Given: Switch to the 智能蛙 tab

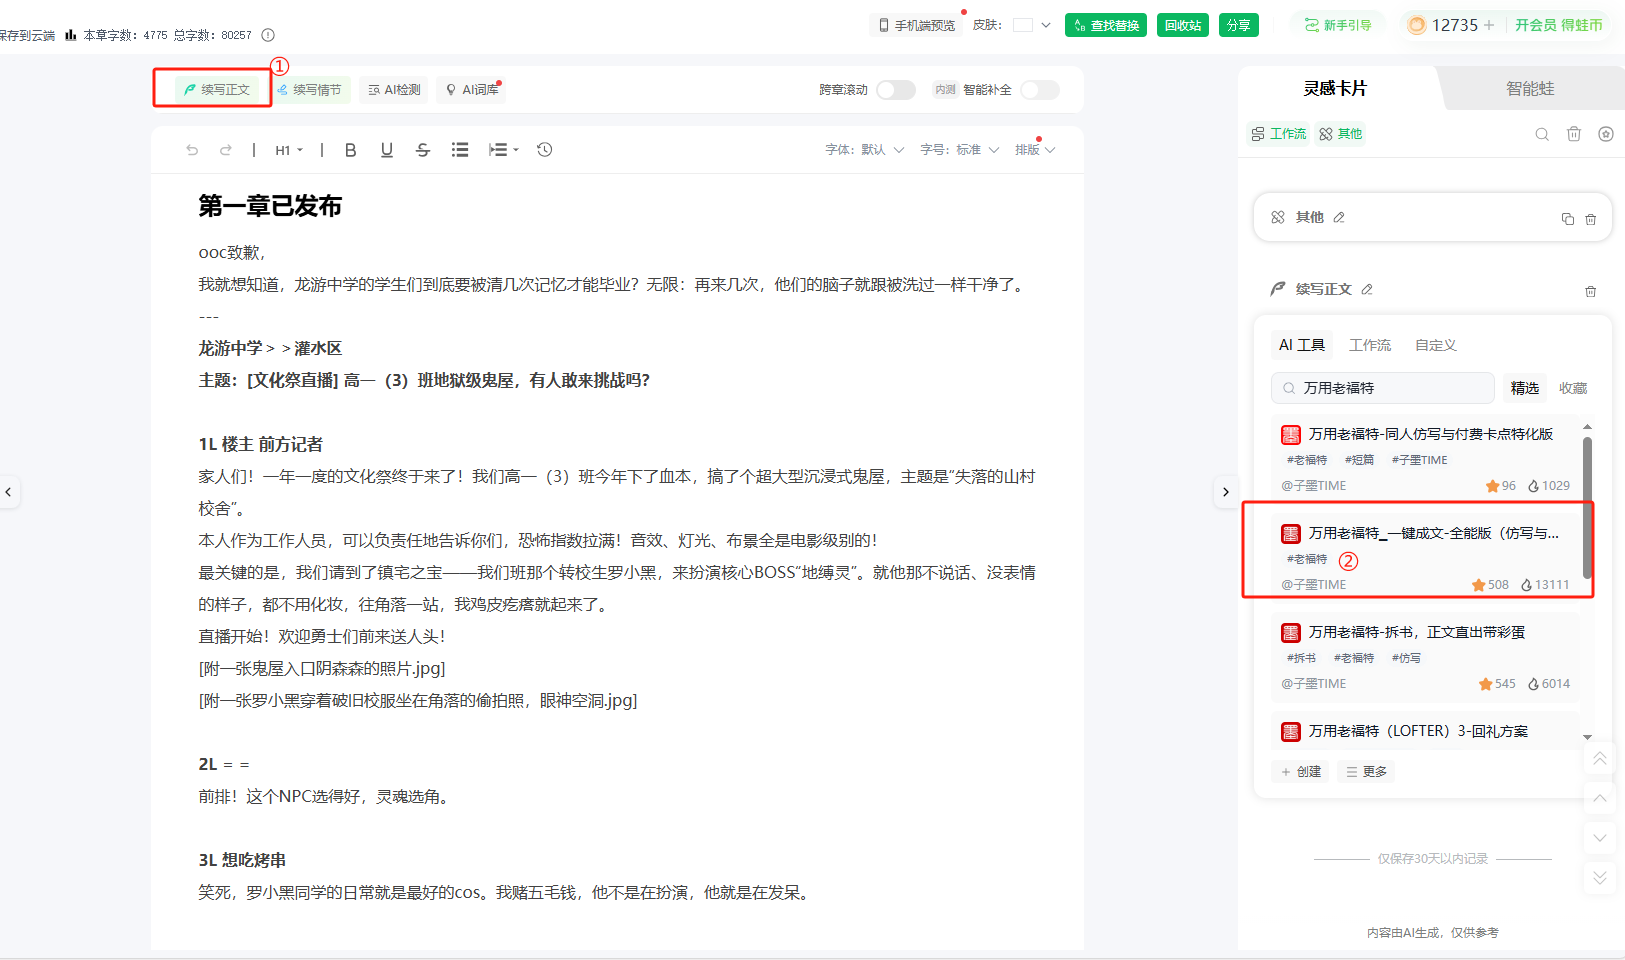Looking at the screenshot, I should click(1530, 89).
